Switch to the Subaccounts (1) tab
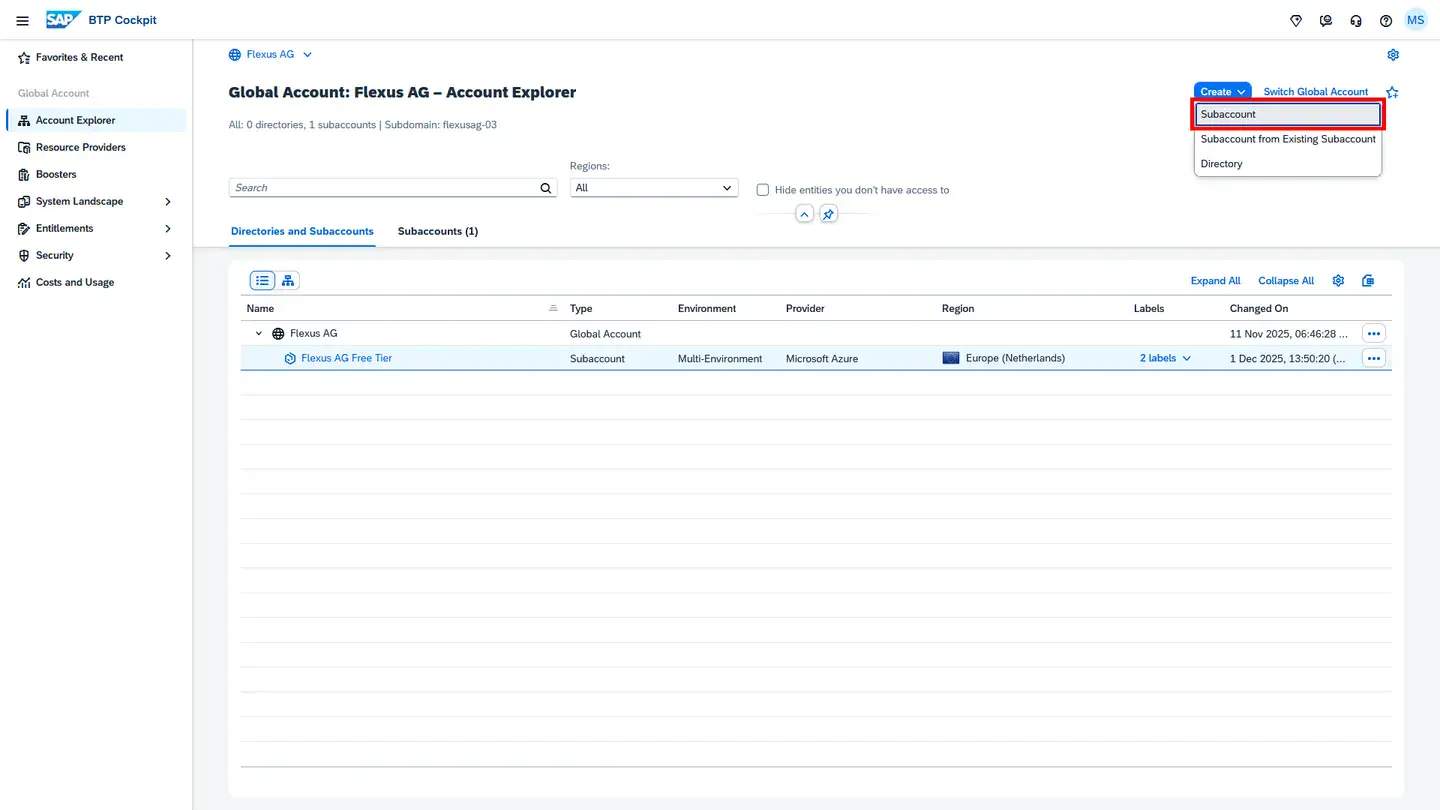Image resolution: width=1440 pixels, height=810 pixels. [x=437, y=231]
